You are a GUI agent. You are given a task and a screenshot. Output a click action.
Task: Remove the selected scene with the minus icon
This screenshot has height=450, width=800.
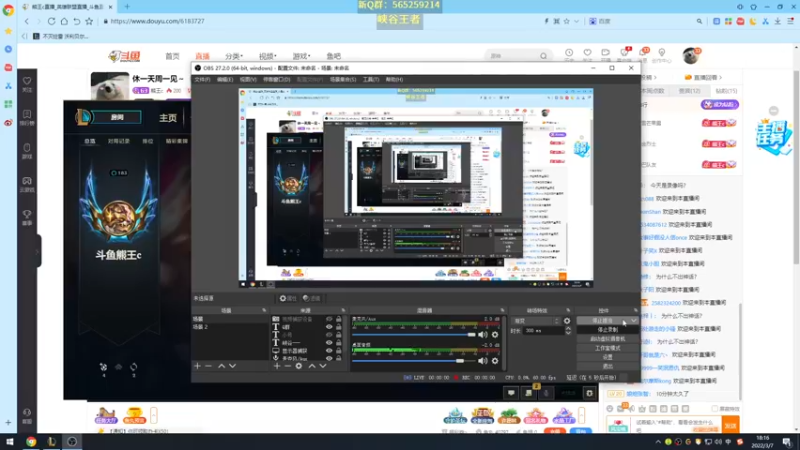[x=208, y=366]
